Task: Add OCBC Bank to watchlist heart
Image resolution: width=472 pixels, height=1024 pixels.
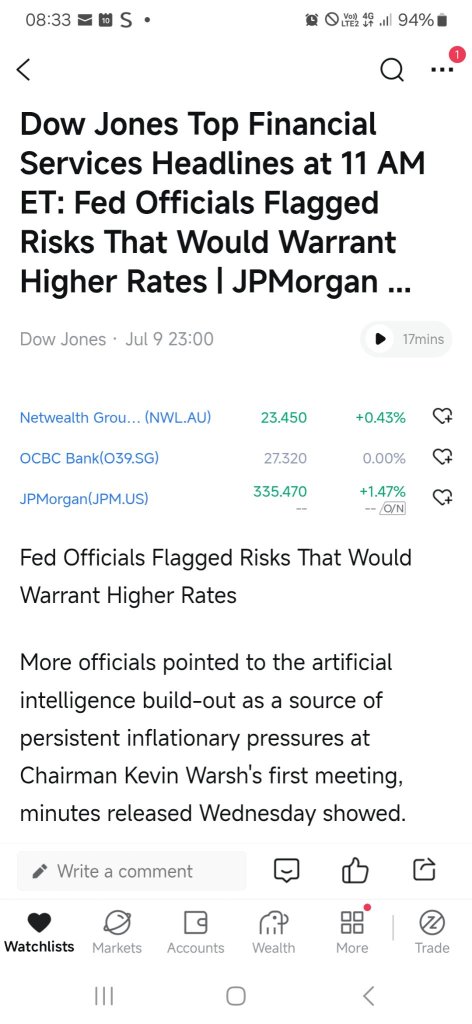Action: click(x=443, y=457)
